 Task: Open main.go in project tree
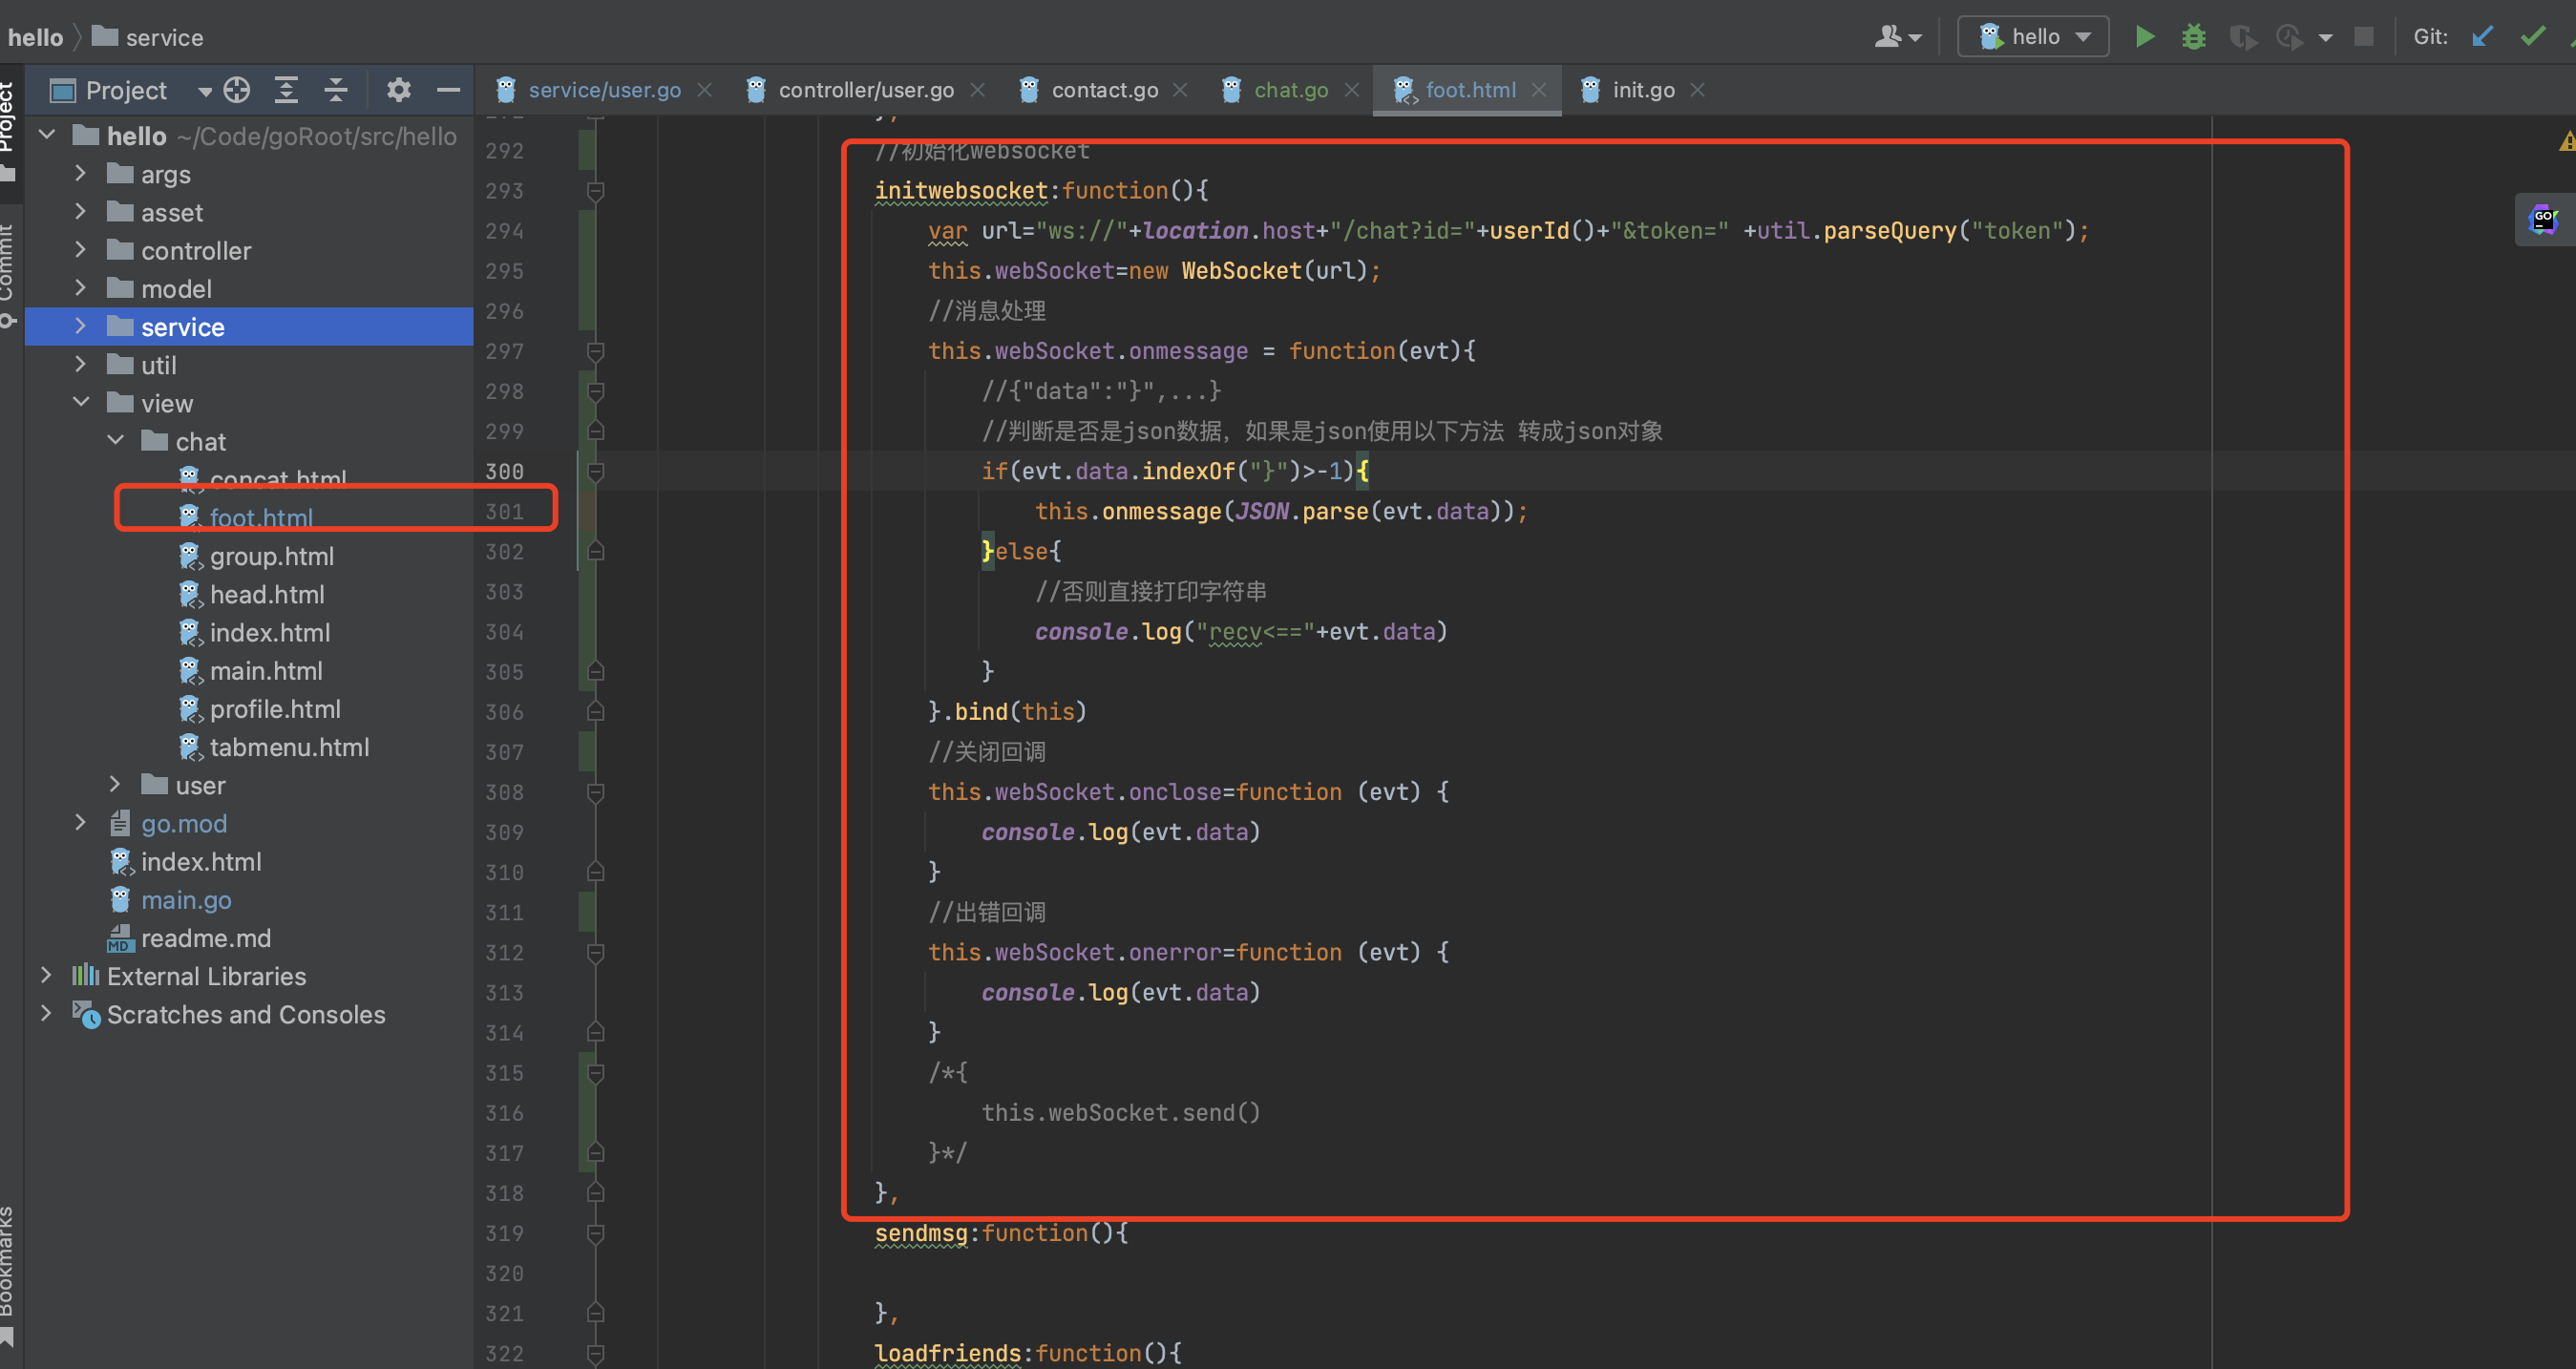pos(185,899)
